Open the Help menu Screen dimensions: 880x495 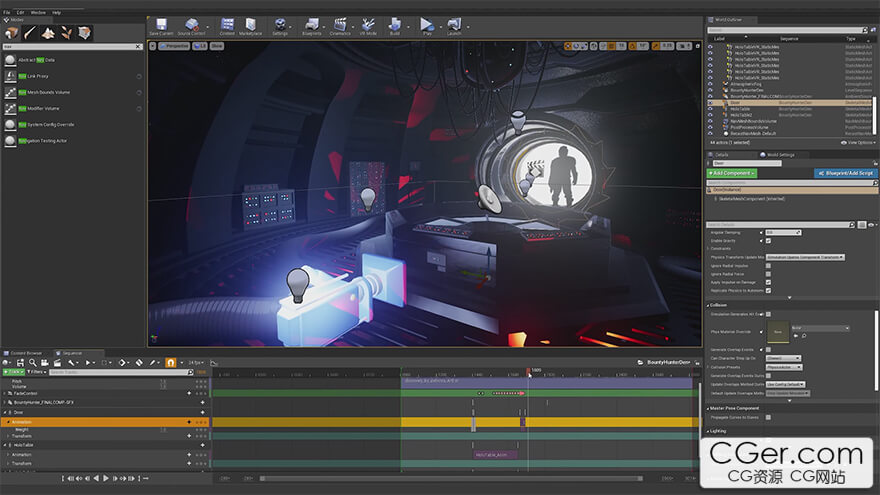(57, 12)
